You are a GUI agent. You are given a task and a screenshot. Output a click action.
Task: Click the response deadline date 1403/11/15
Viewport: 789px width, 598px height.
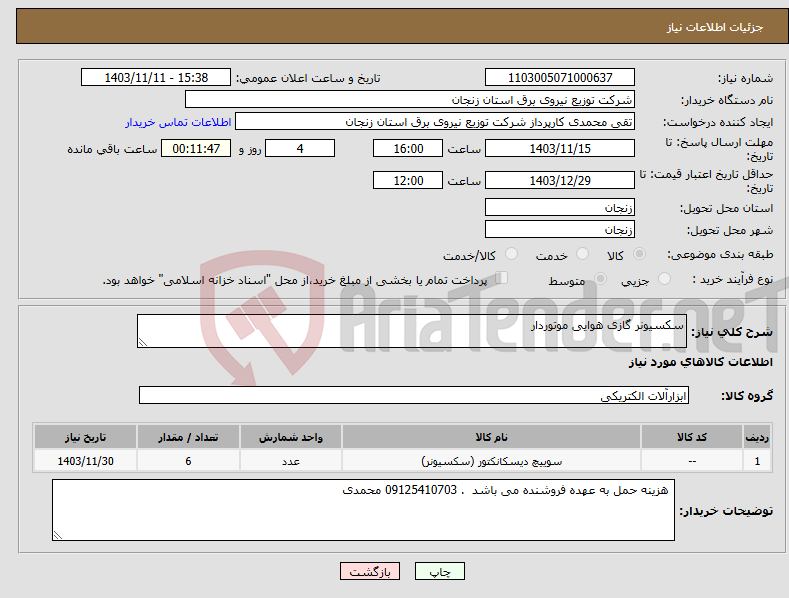point(560,148)
